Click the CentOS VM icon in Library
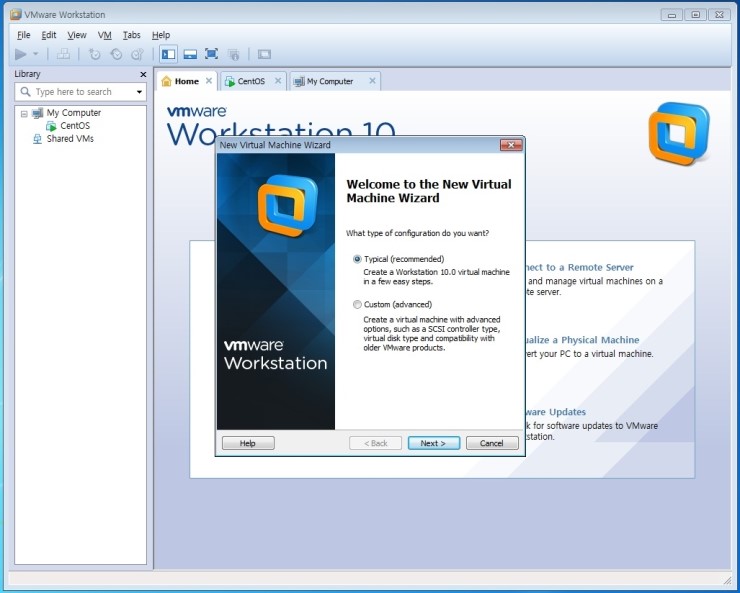Viewport: 740px width, 593px height. click(x=51, y=126)
